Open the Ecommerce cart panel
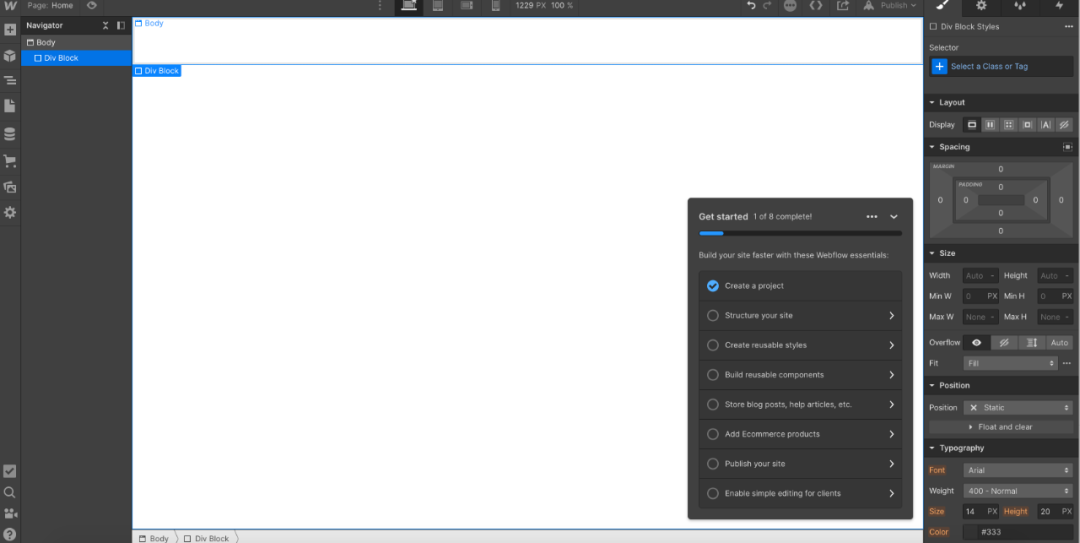This screenshot has height=543, width=1080. [10, 161]
